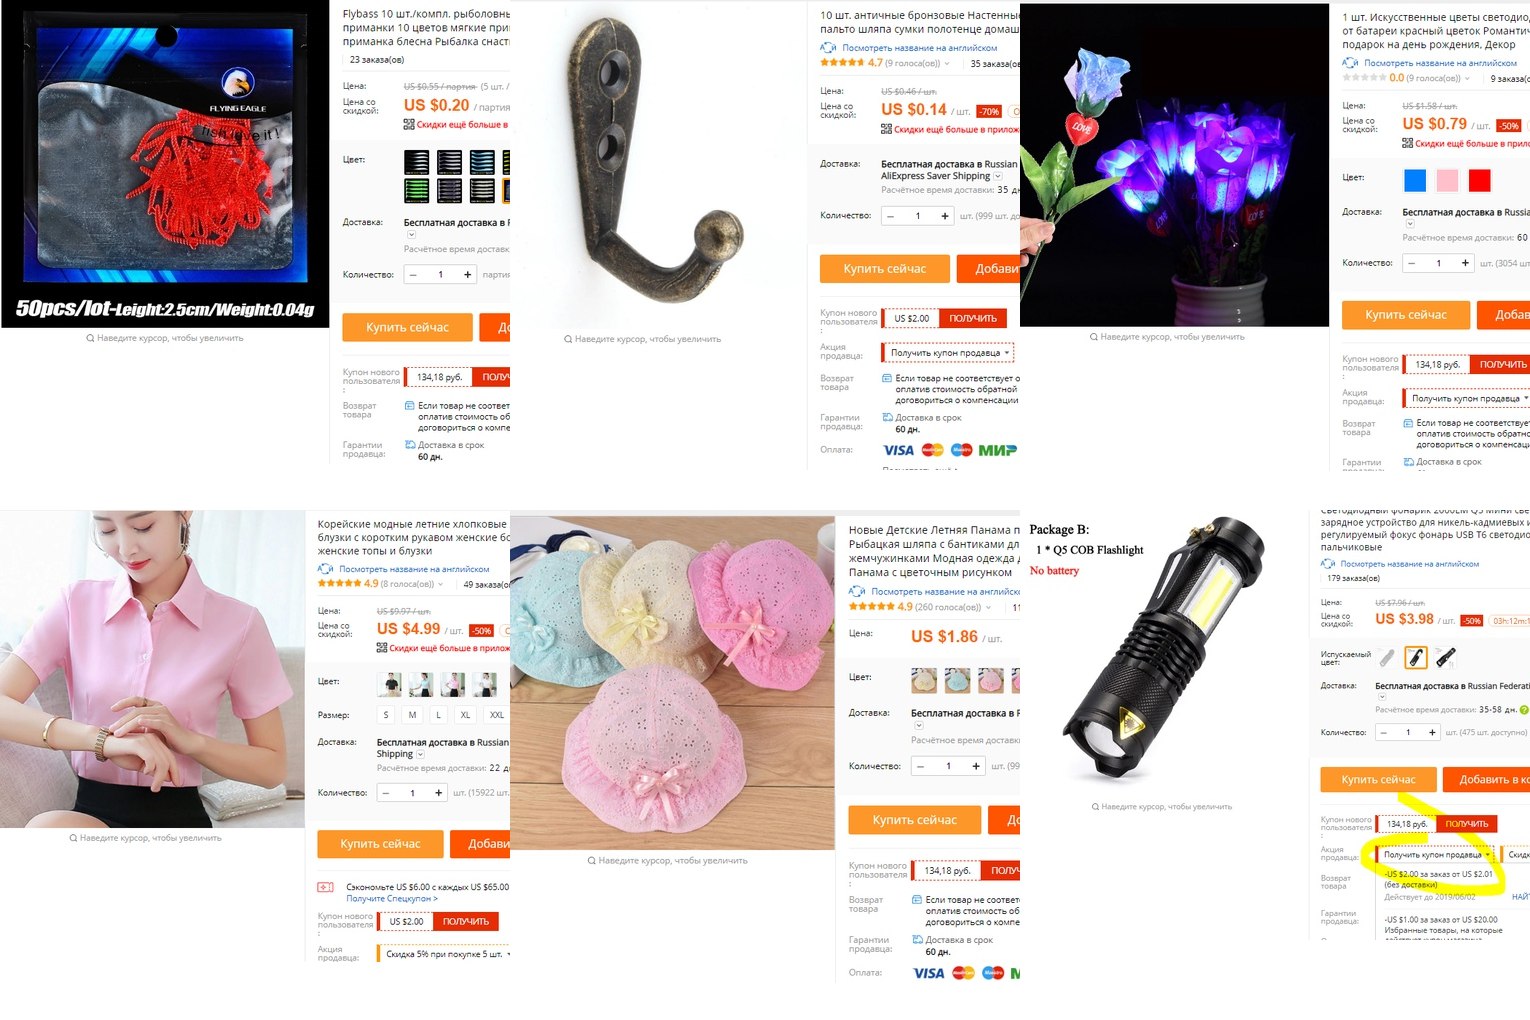Click the МИР payment icon in hook listing

(997, 450)
